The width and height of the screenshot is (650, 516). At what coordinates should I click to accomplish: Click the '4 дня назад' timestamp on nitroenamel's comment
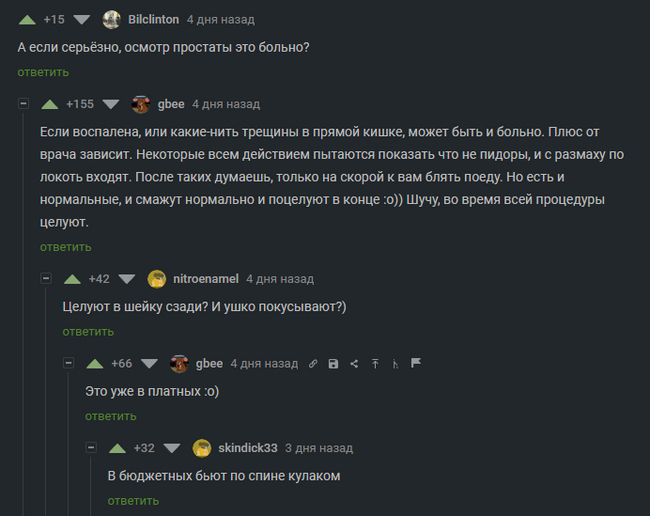click(279, 279)
